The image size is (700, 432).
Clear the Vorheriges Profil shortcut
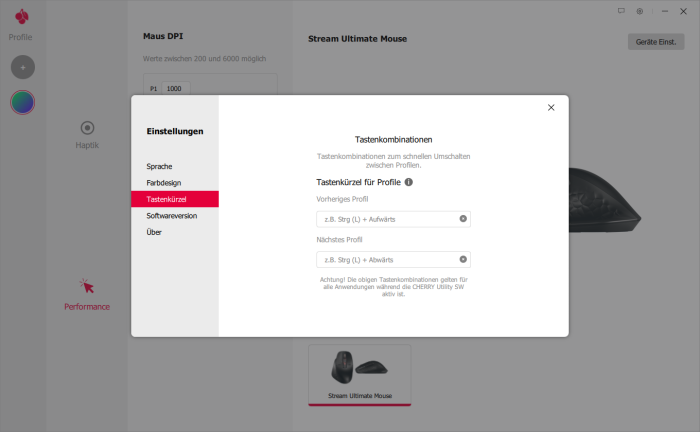[x=463, y=219]
